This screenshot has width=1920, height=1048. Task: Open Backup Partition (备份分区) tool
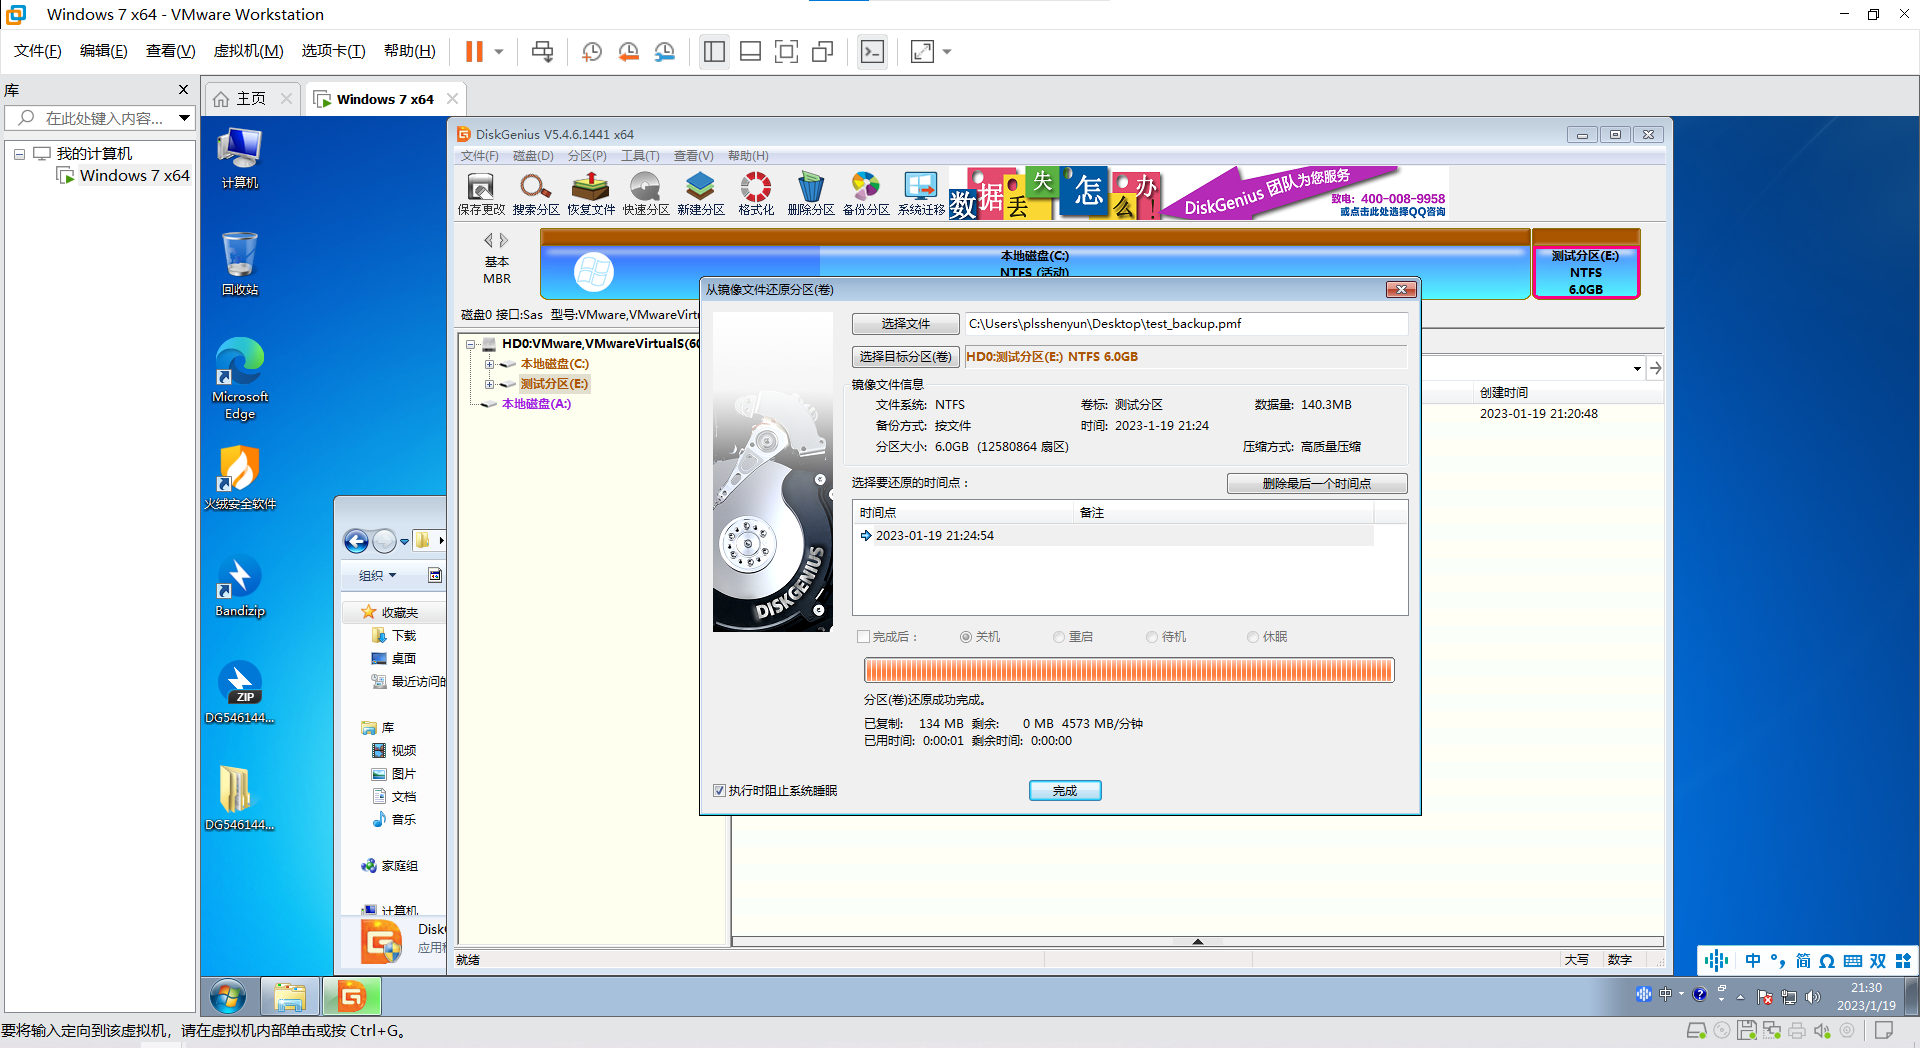[866, 193]
